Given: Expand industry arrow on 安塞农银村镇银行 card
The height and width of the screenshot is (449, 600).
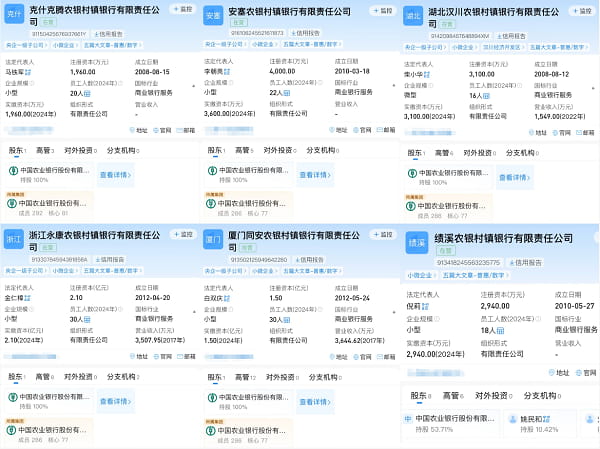Looking at the screenshot, I should (394, 86).
